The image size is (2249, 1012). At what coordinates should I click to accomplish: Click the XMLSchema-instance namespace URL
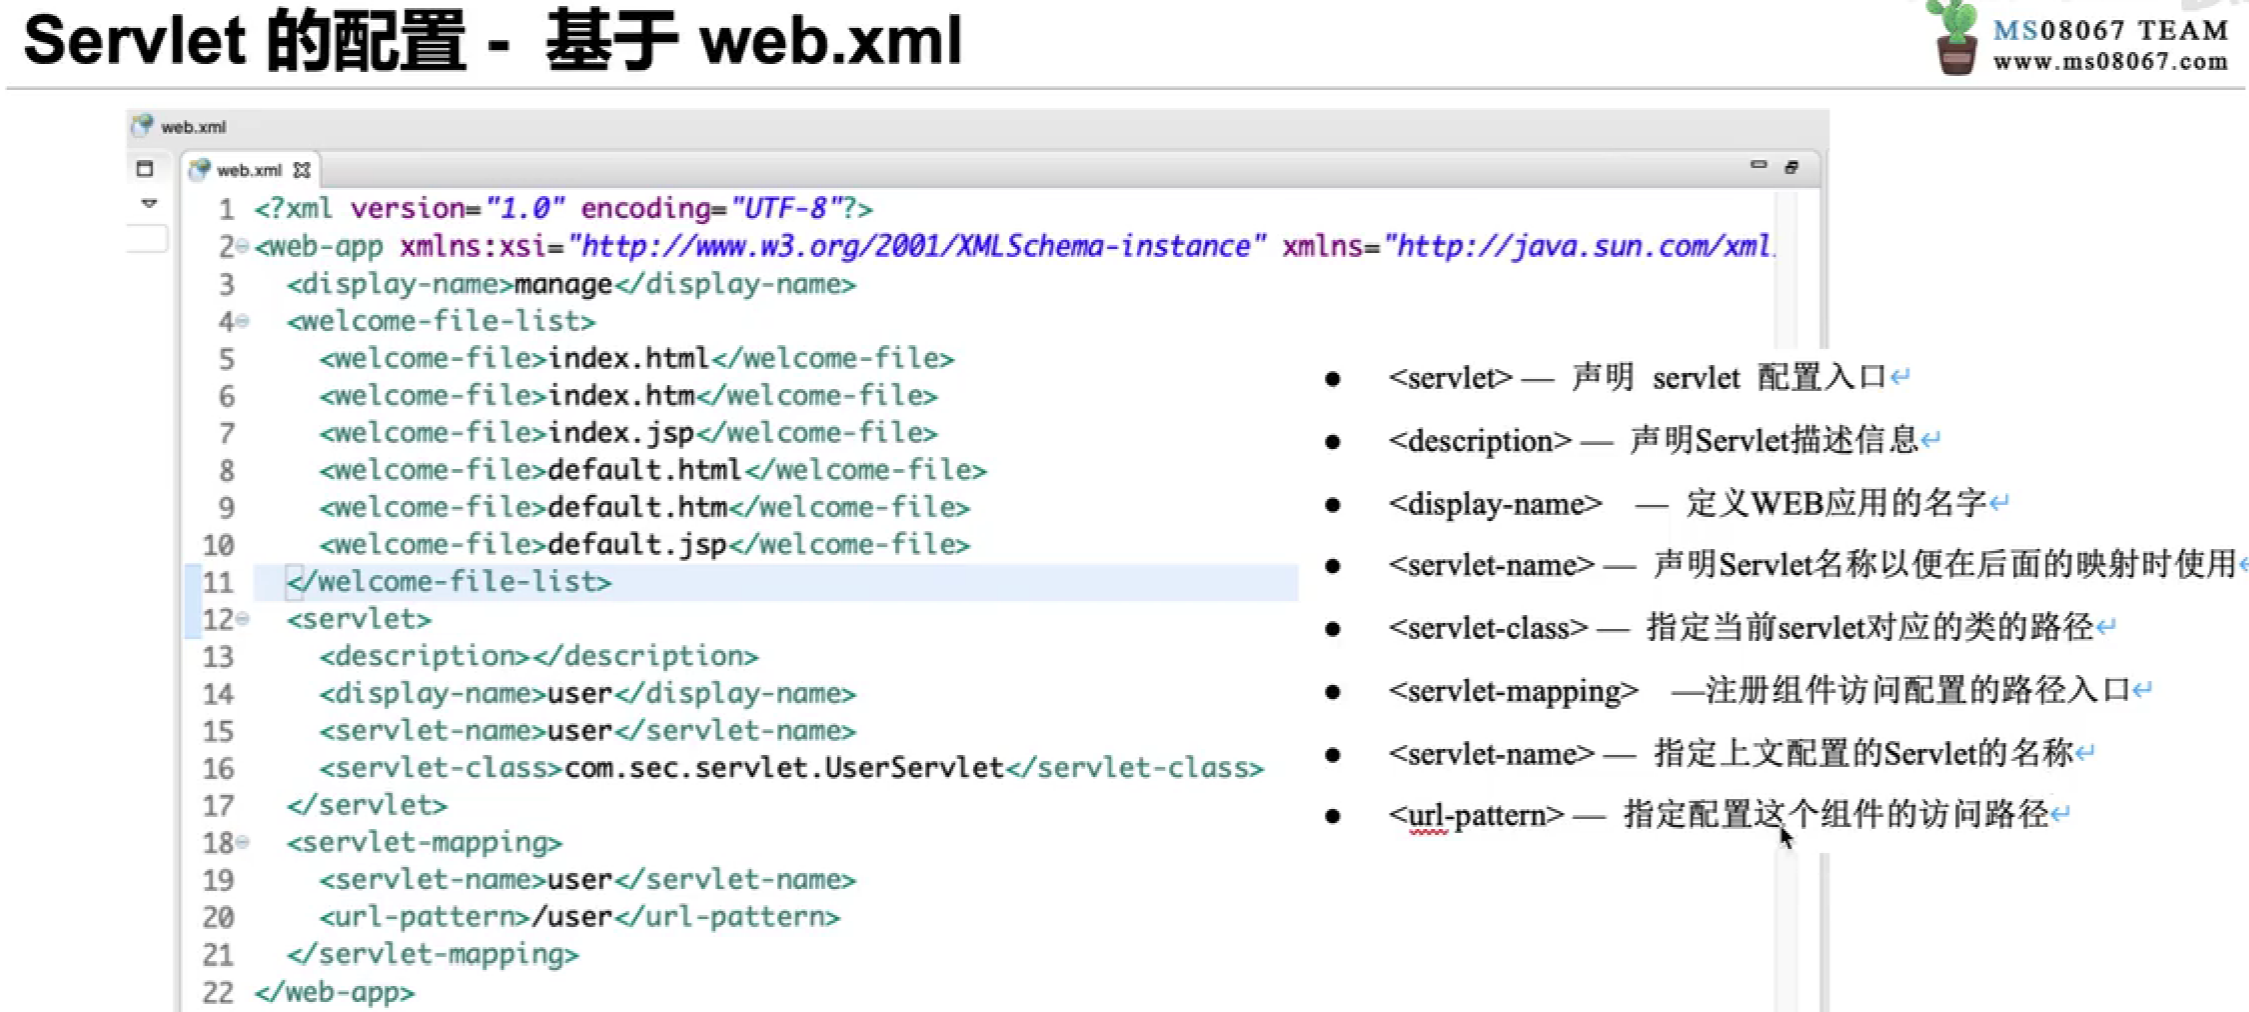(916, 246)
